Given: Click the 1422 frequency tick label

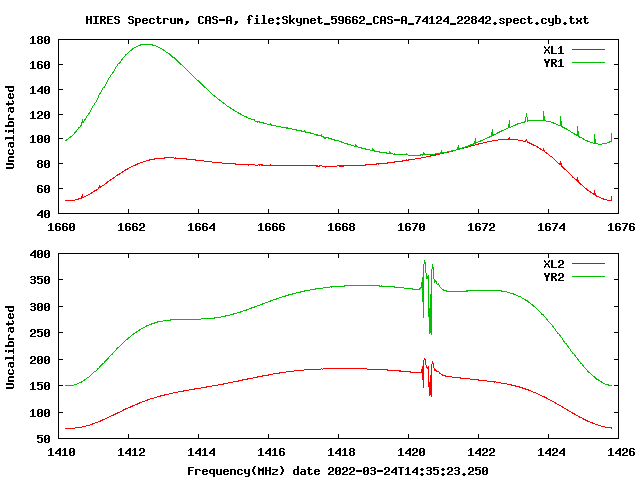Looking at the screenshot, I should click(481, 452).
